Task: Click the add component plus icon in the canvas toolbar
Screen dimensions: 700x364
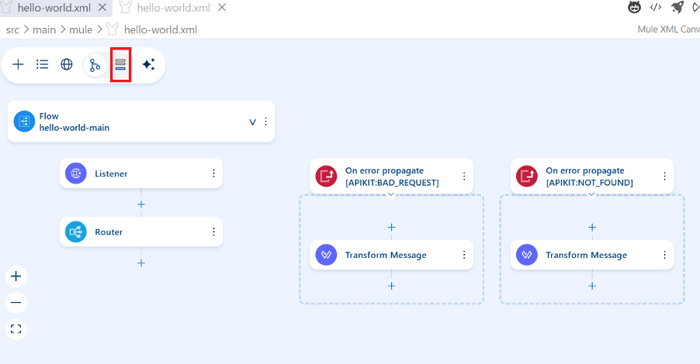Action: (x=18, y=64)
